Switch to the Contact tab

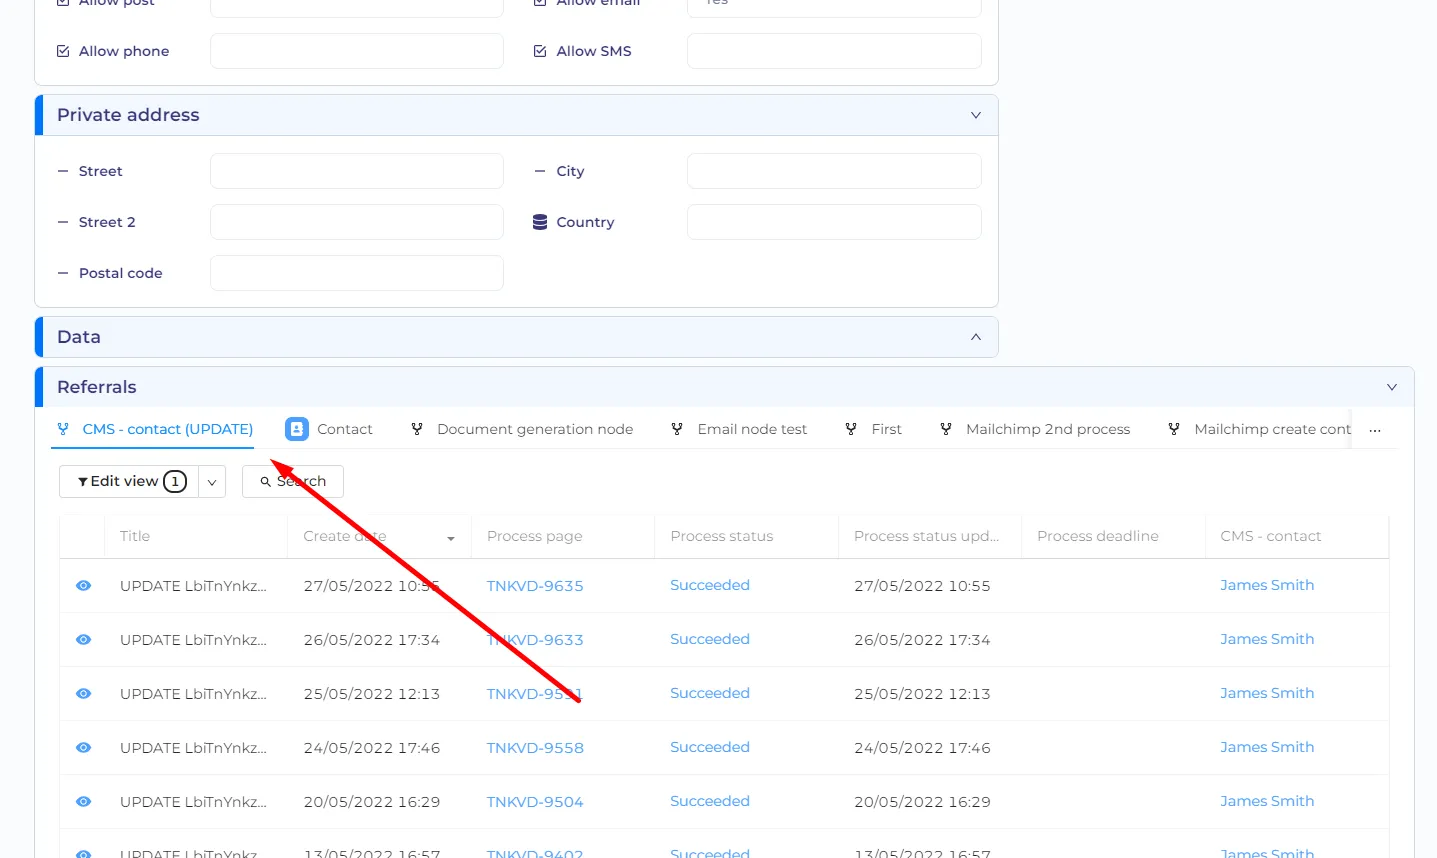(329, 429)
